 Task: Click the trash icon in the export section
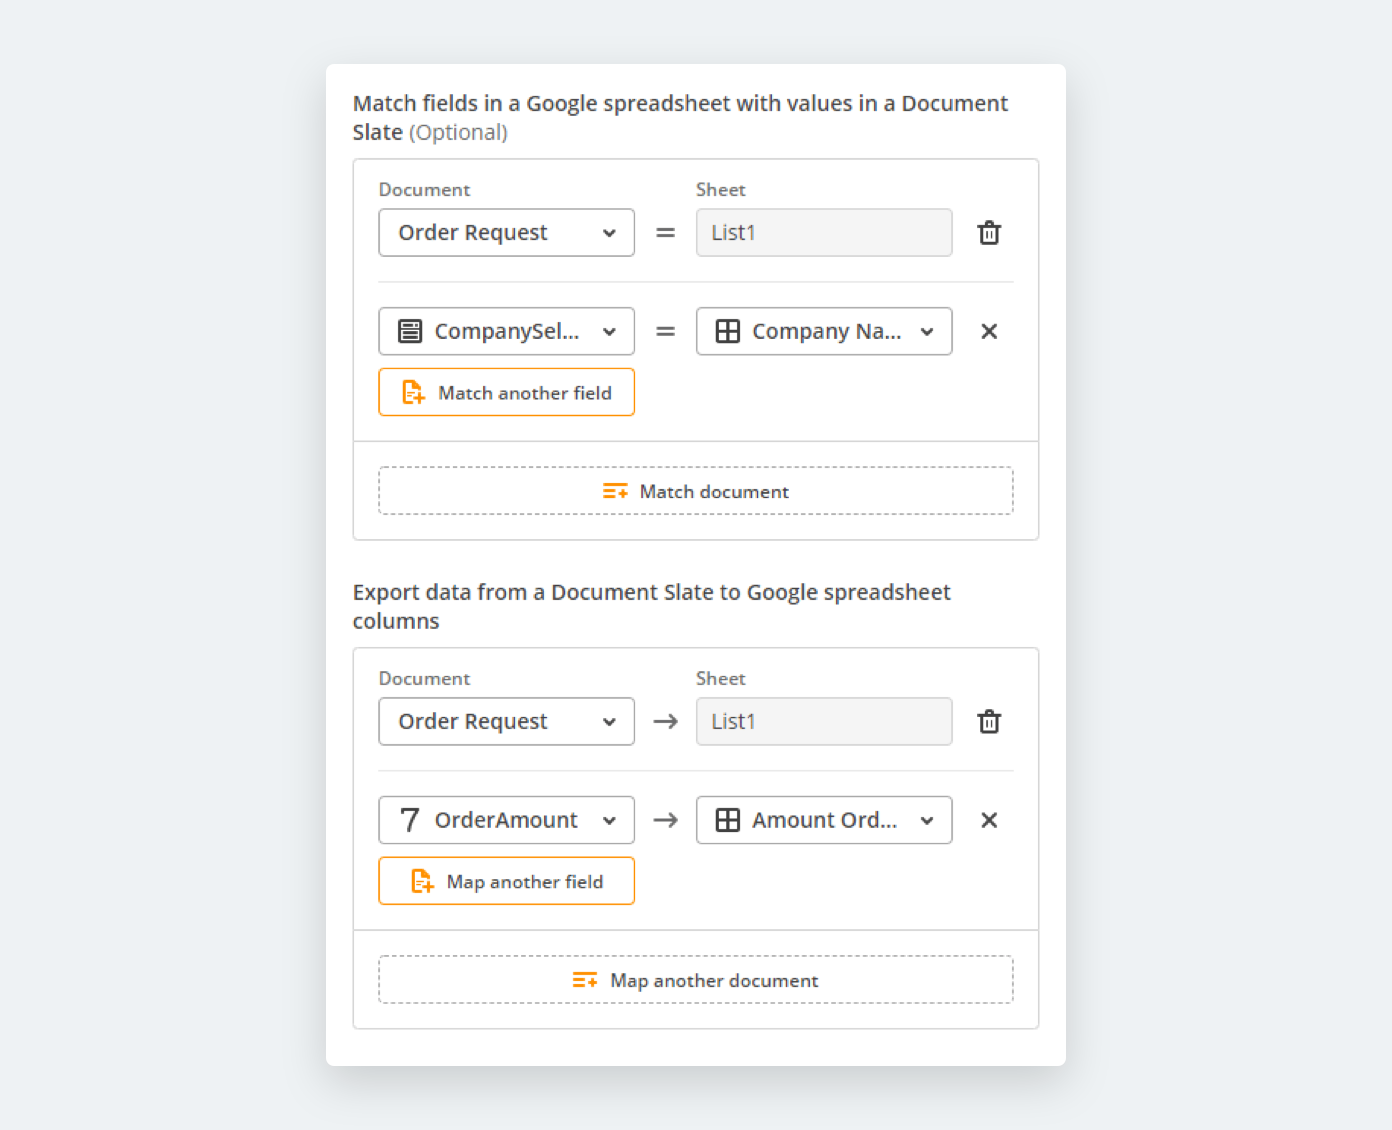tap(989, 722)
